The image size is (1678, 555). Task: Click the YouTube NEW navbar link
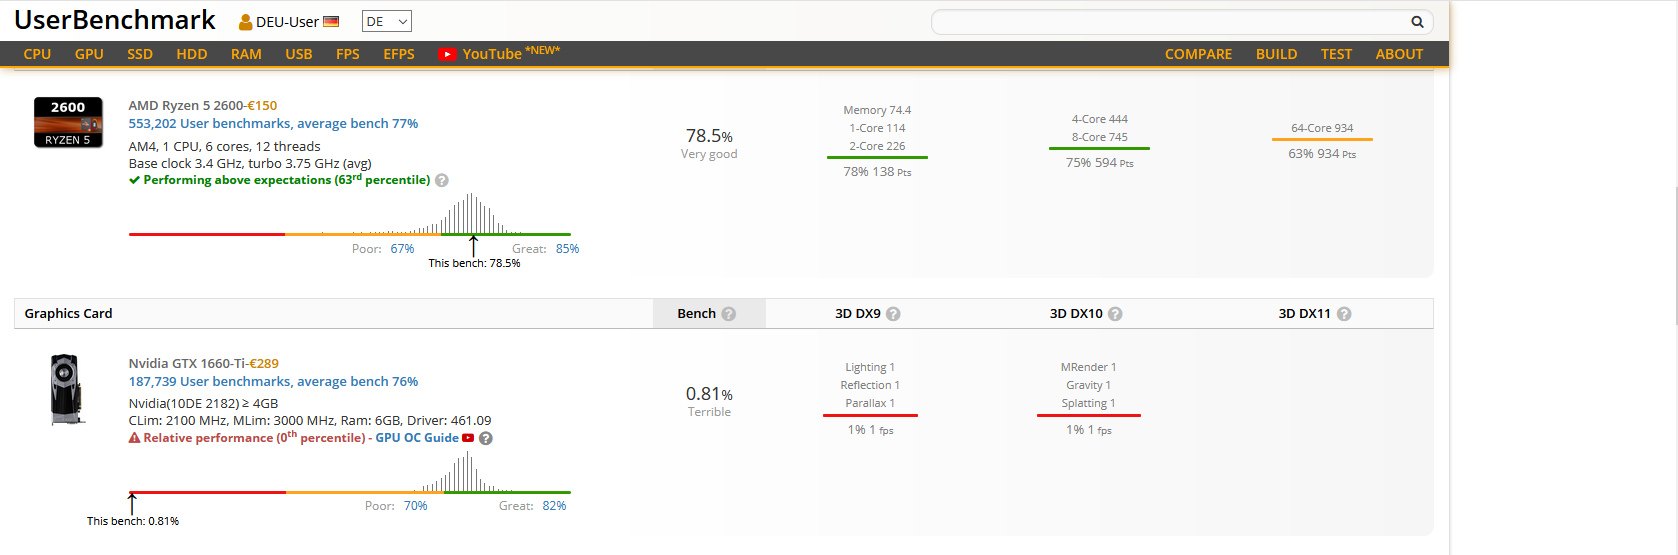(x=499, y=53)
